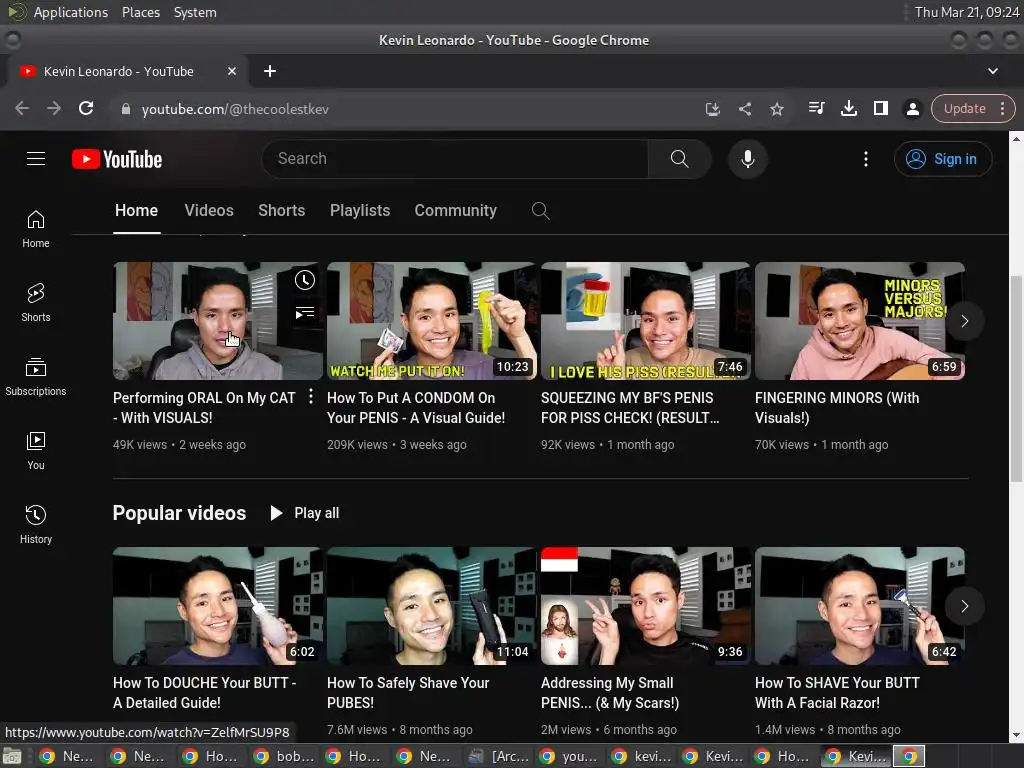Focus the YouTube Search field
Screen dimensions: 1024x768
455,159
